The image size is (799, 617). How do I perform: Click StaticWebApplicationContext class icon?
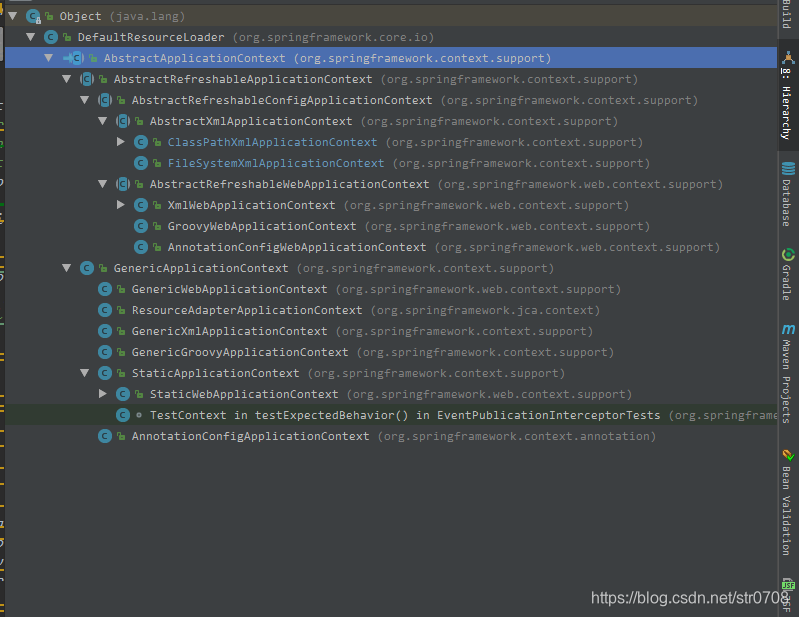[x=123, y=394]
